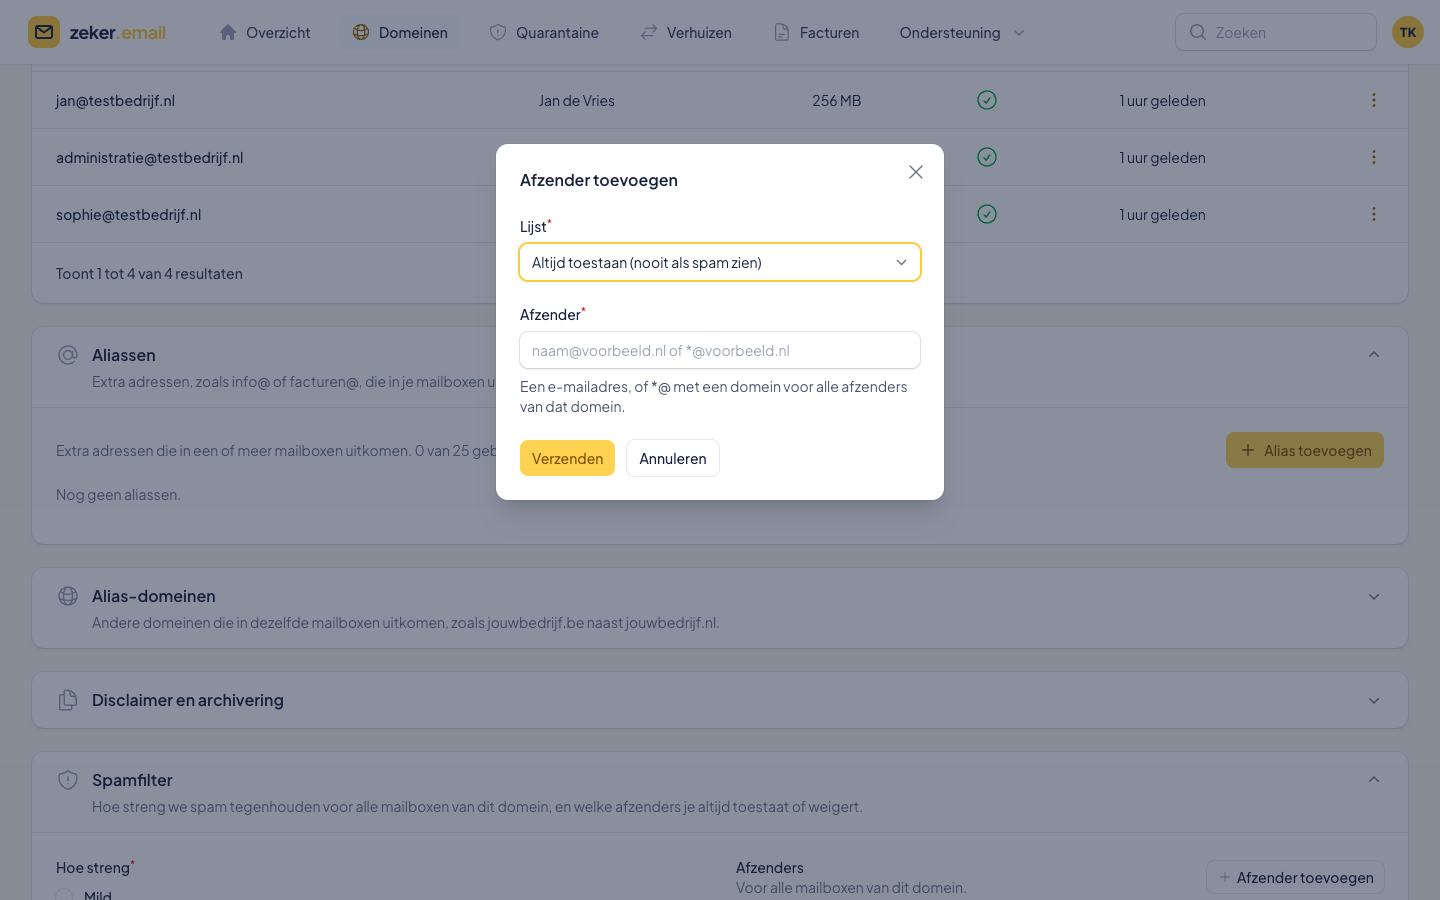The height and width of the screenshot is (900, 1440).
Task: Expand the Disclaimer en archivering chevron
Action: coord(1374,701)
